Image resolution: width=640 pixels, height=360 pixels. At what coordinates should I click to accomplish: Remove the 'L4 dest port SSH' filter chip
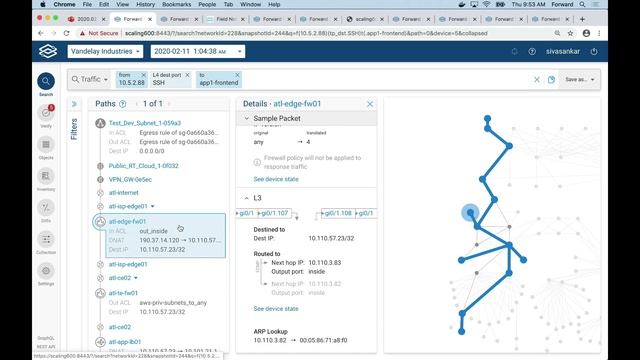pos(187,75)
